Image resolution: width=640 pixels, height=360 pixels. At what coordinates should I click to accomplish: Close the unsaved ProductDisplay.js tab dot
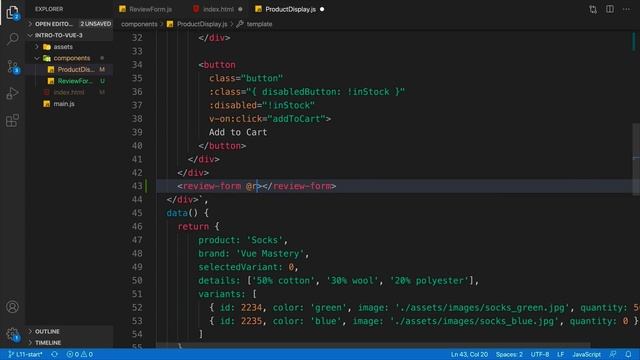pos(322,9)
